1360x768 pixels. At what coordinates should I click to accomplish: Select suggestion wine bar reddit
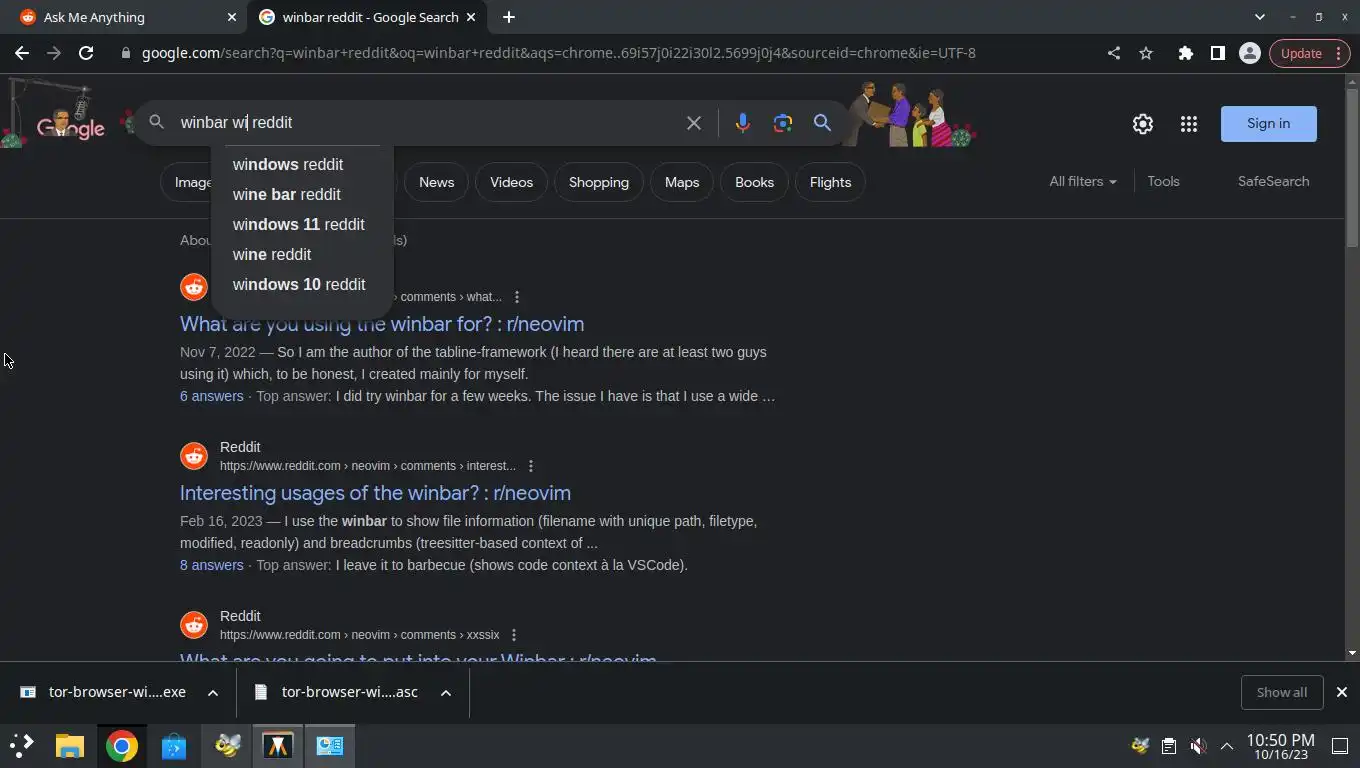tap(287, 194)
